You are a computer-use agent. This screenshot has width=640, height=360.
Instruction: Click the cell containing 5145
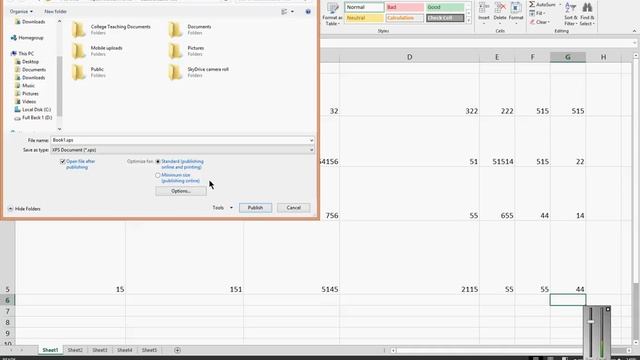click(x=291, y=258)
